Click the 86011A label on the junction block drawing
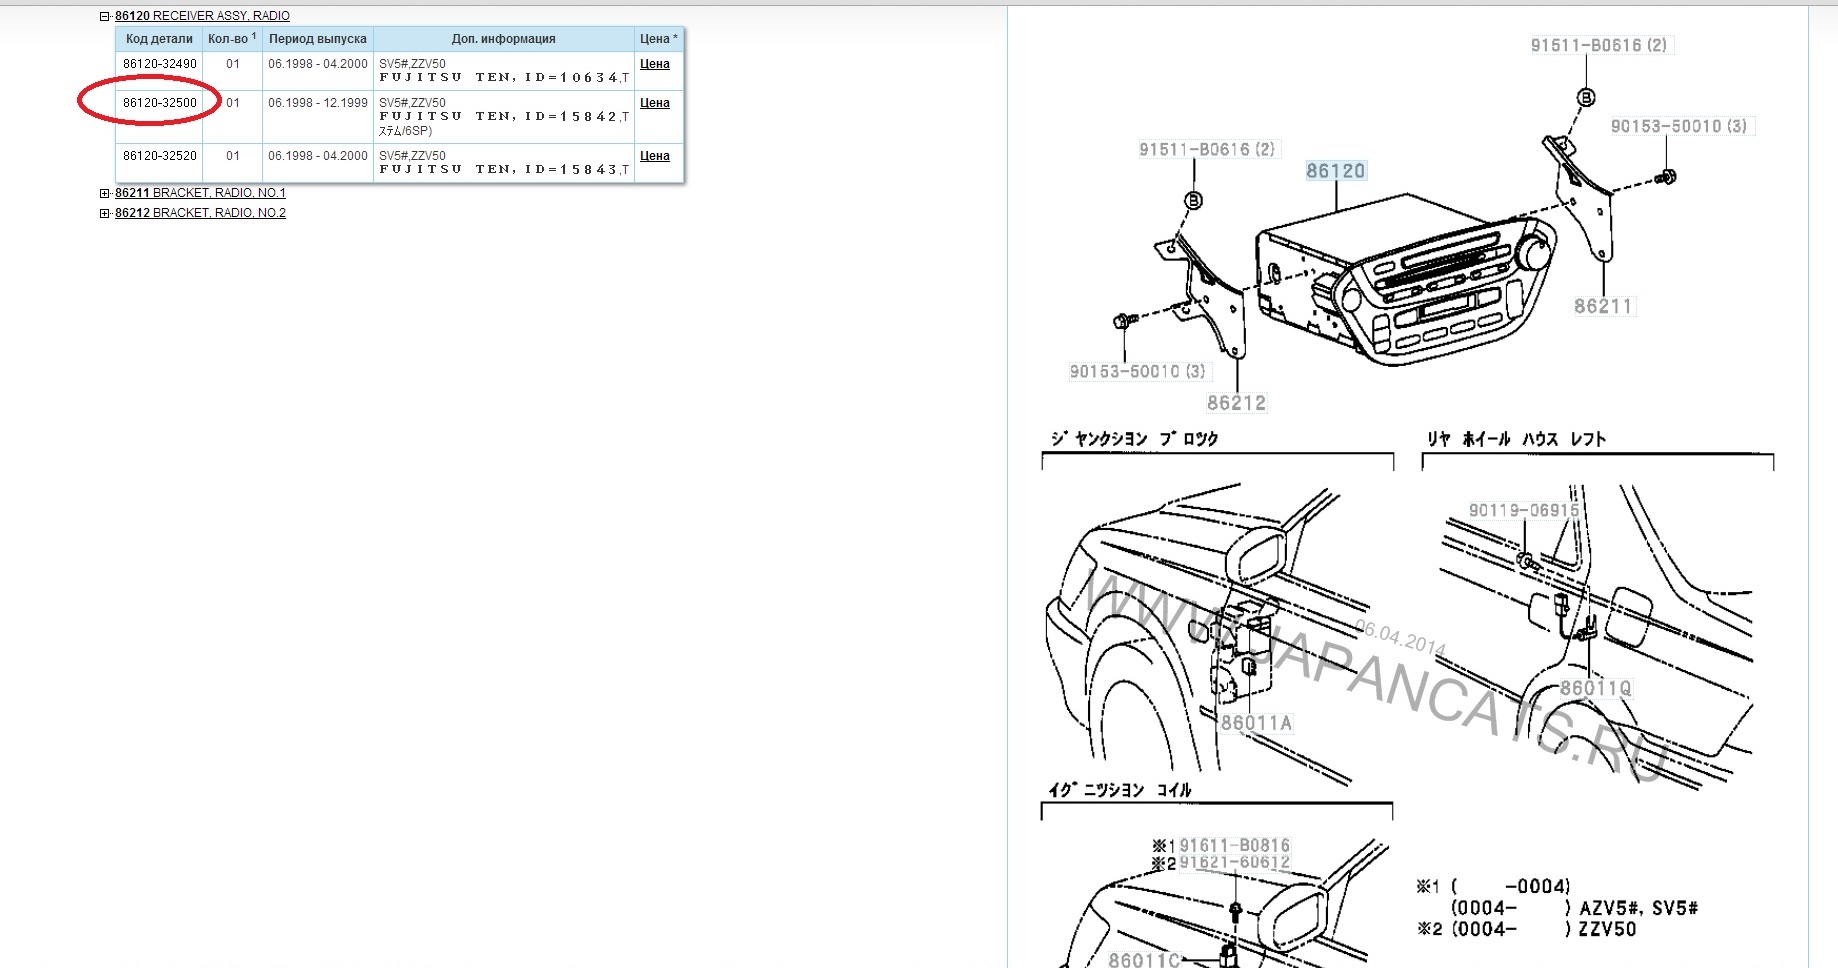 coord(1256,723)
